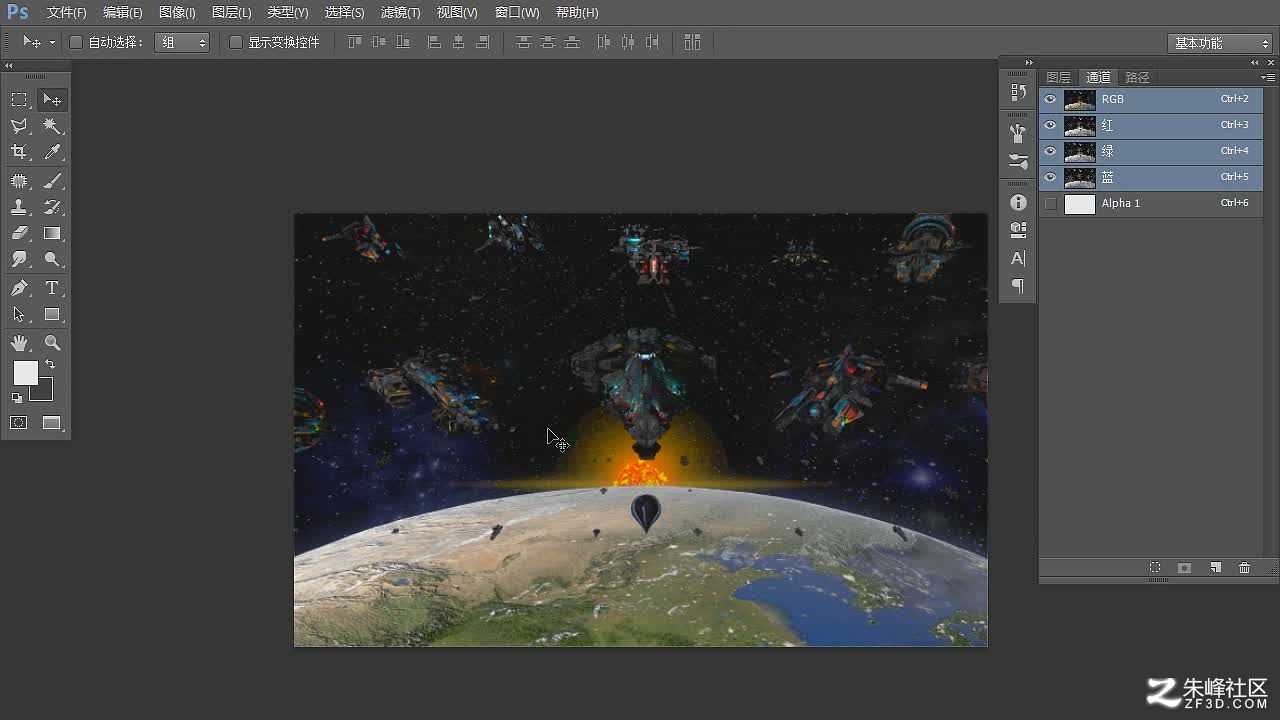This screenshot has height=720, width=1280.
Task: Select the Path Selection arrow tool
Action: pos(19,314)
